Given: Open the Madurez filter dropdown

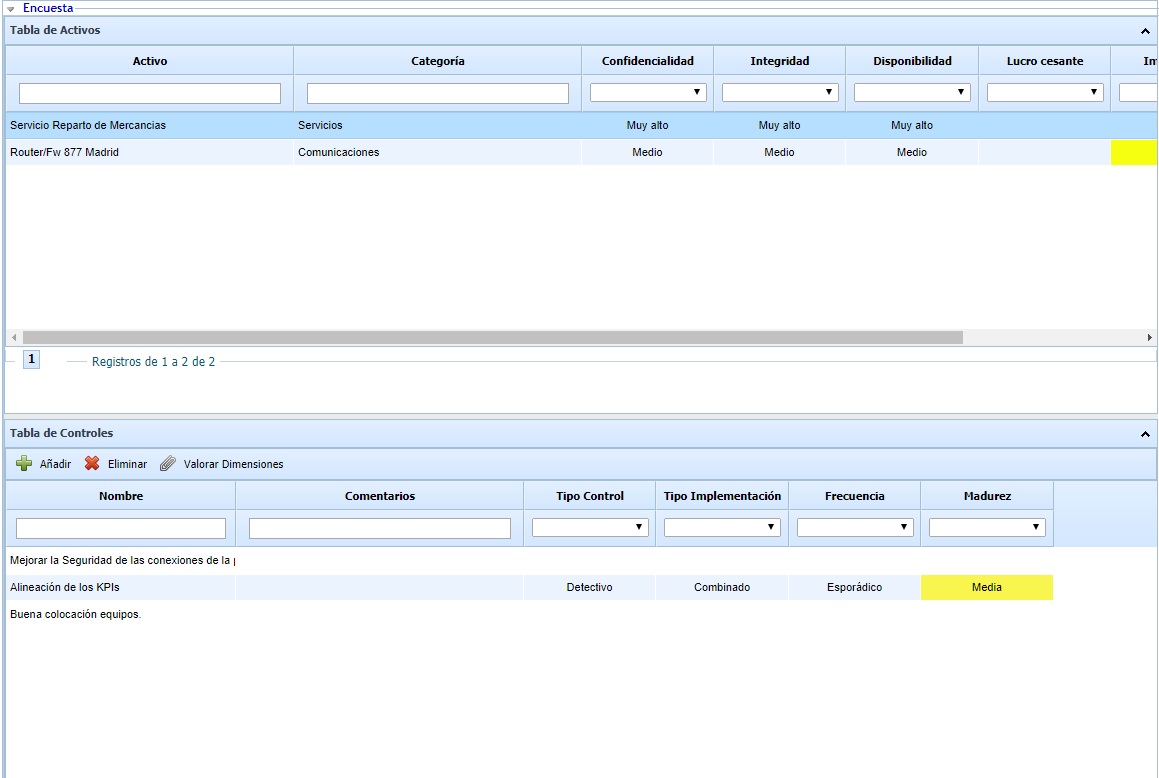Looking at the screenshot, I should (987, 527).
